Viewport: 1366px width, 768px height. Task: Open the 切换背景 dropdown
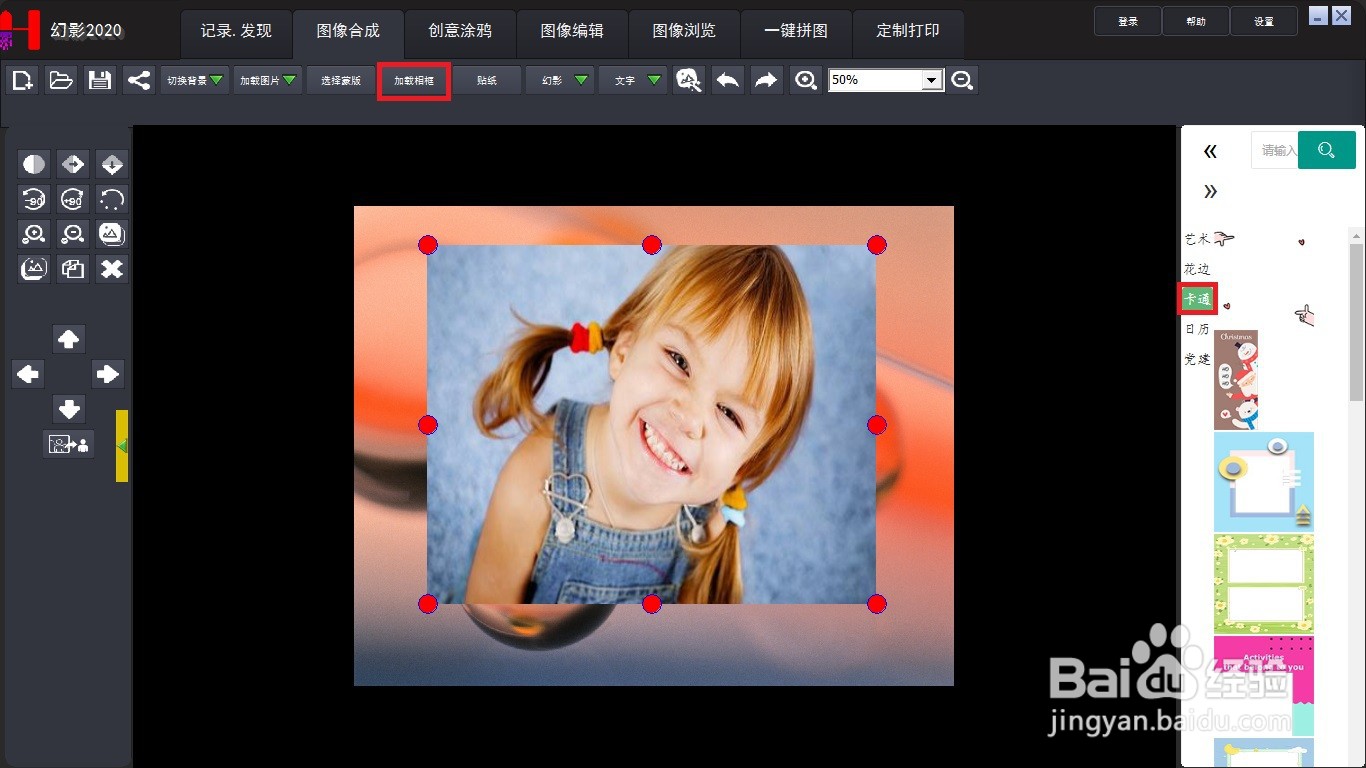click(195, 80)
